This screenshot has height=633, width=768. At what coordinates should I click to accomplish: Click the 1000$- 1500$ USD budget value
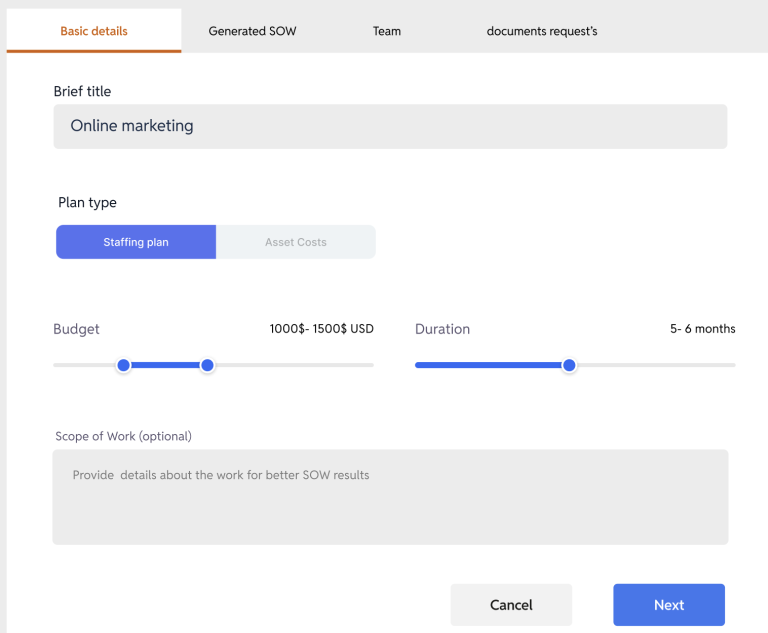pos(321,329)
